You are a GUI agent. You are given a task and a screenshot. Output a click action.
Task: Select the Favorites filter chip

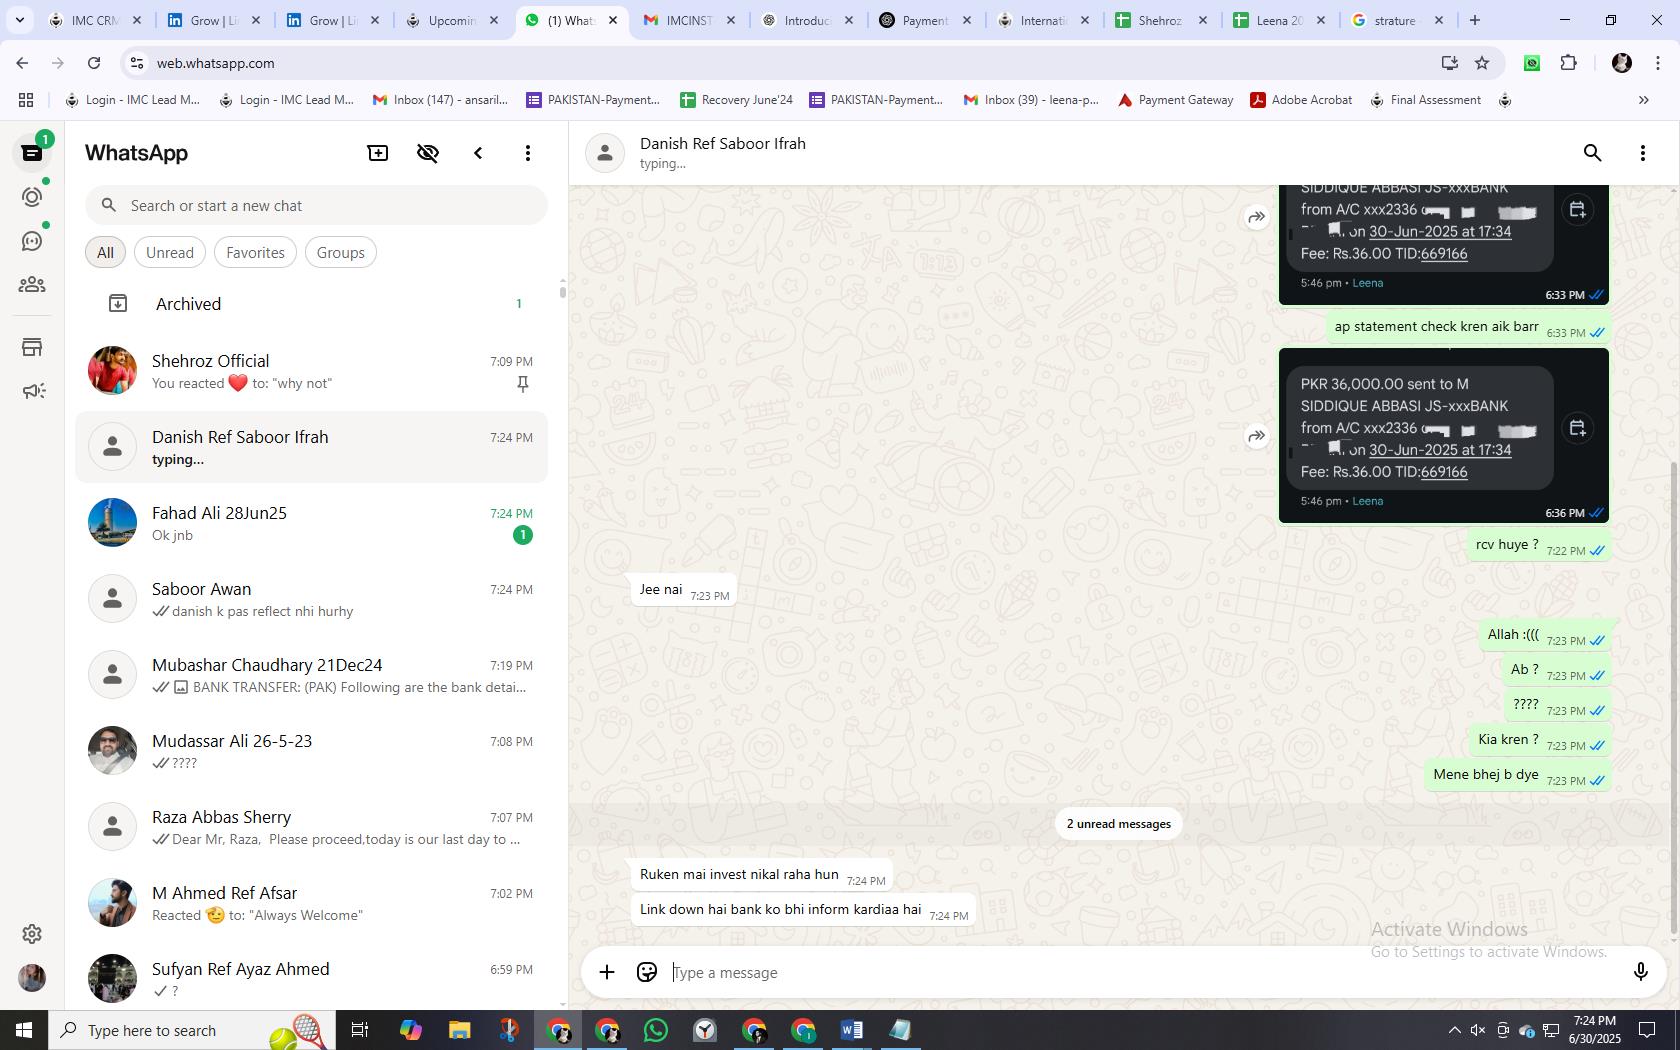(x=255, y=253)
